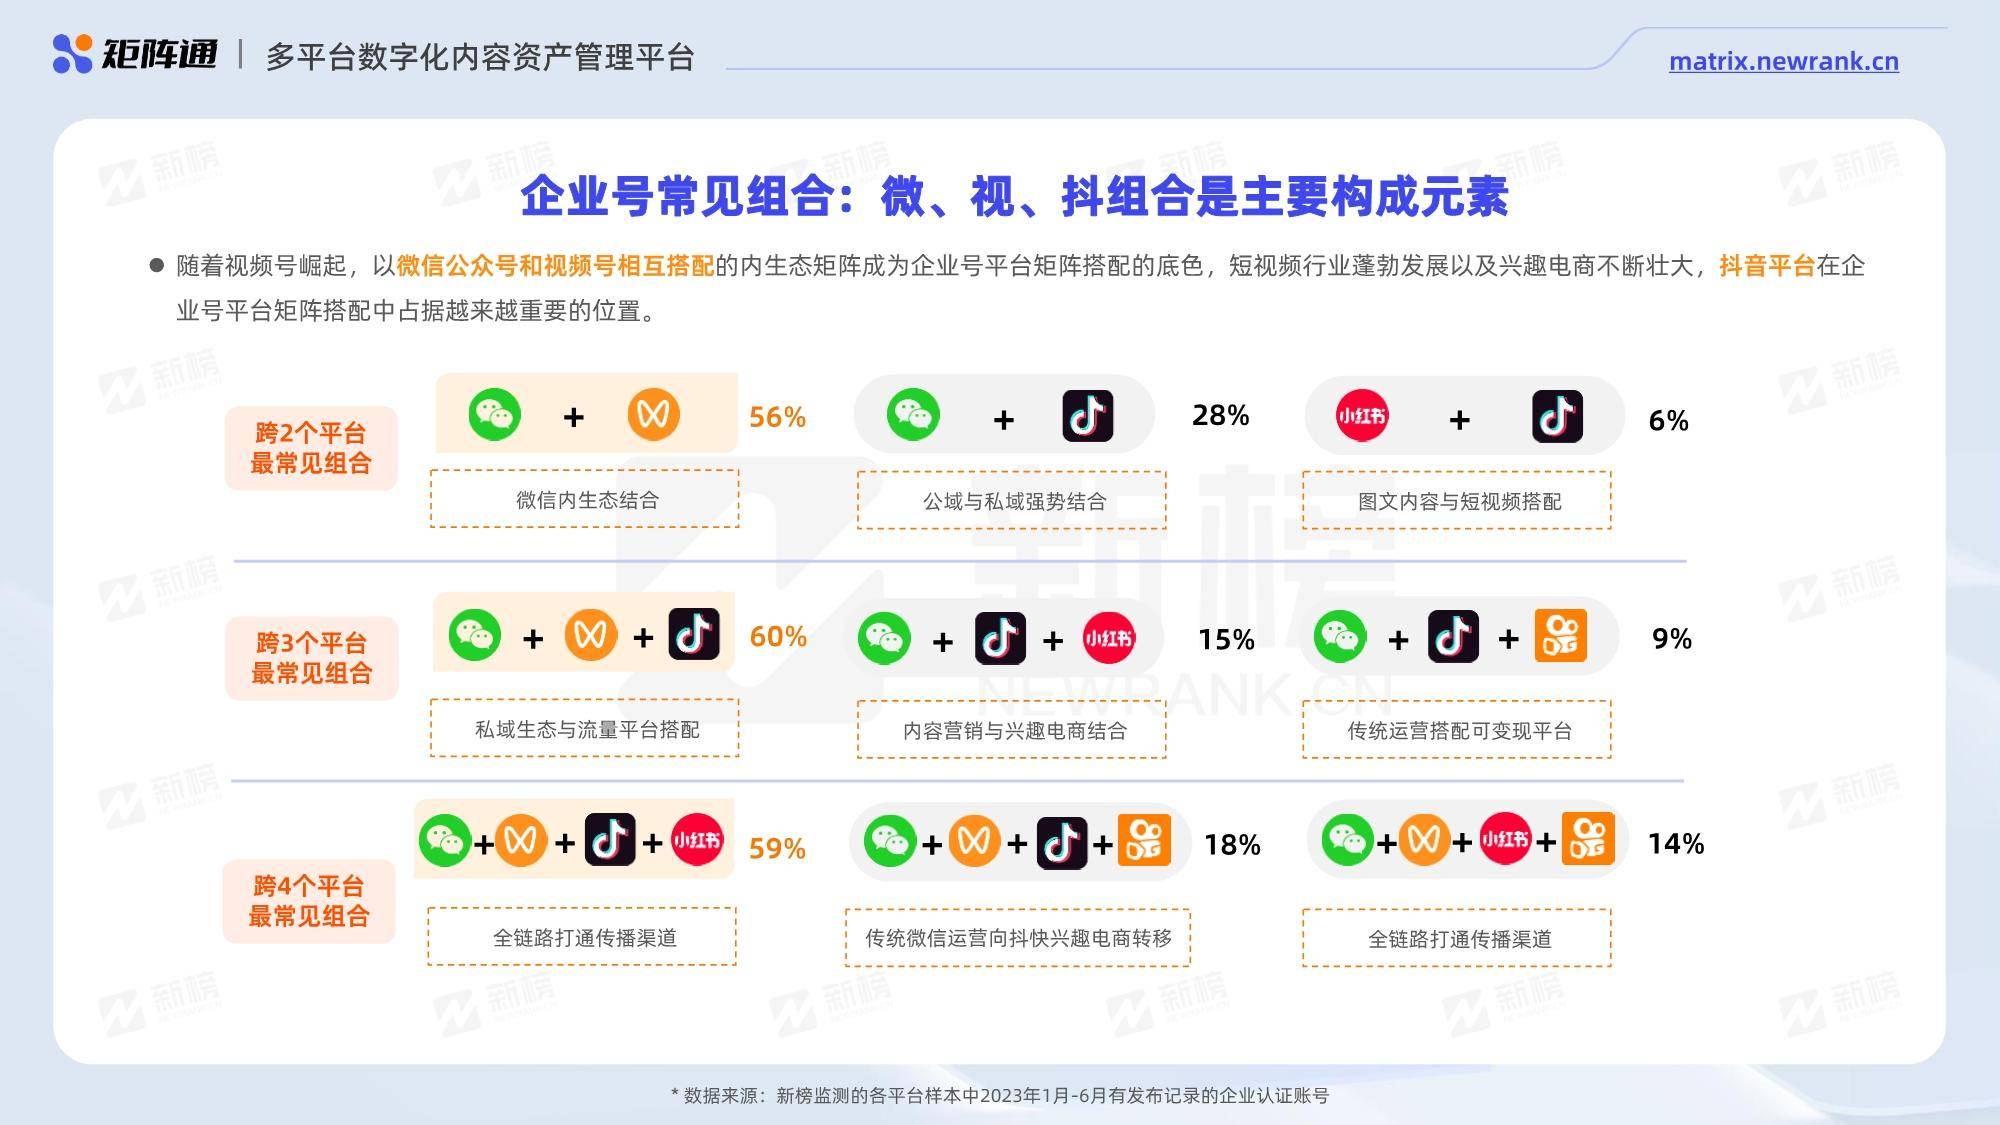Click the 内容营销与兴趣电商结合 caption box
The image size is (2000, 1125).
[x=1012, y=729]
